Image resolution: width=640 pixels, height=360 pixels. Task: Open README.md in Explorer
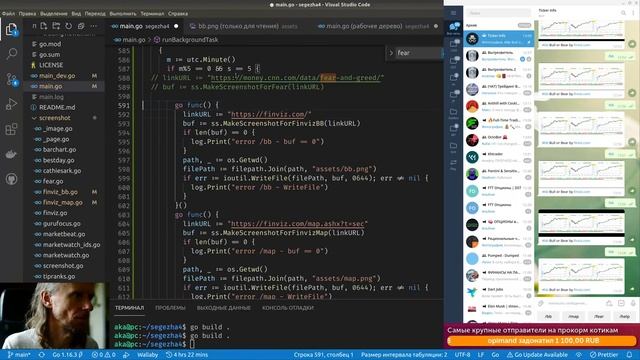click(57, 107)
